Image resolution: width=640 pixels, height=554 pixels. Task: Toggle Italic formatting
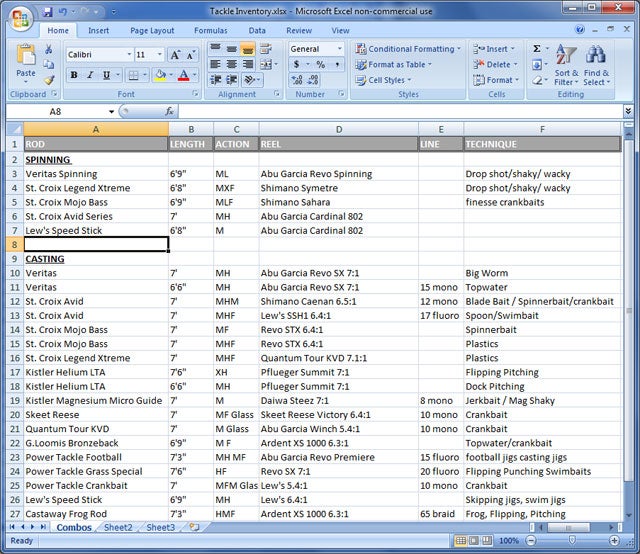point(90,75)
